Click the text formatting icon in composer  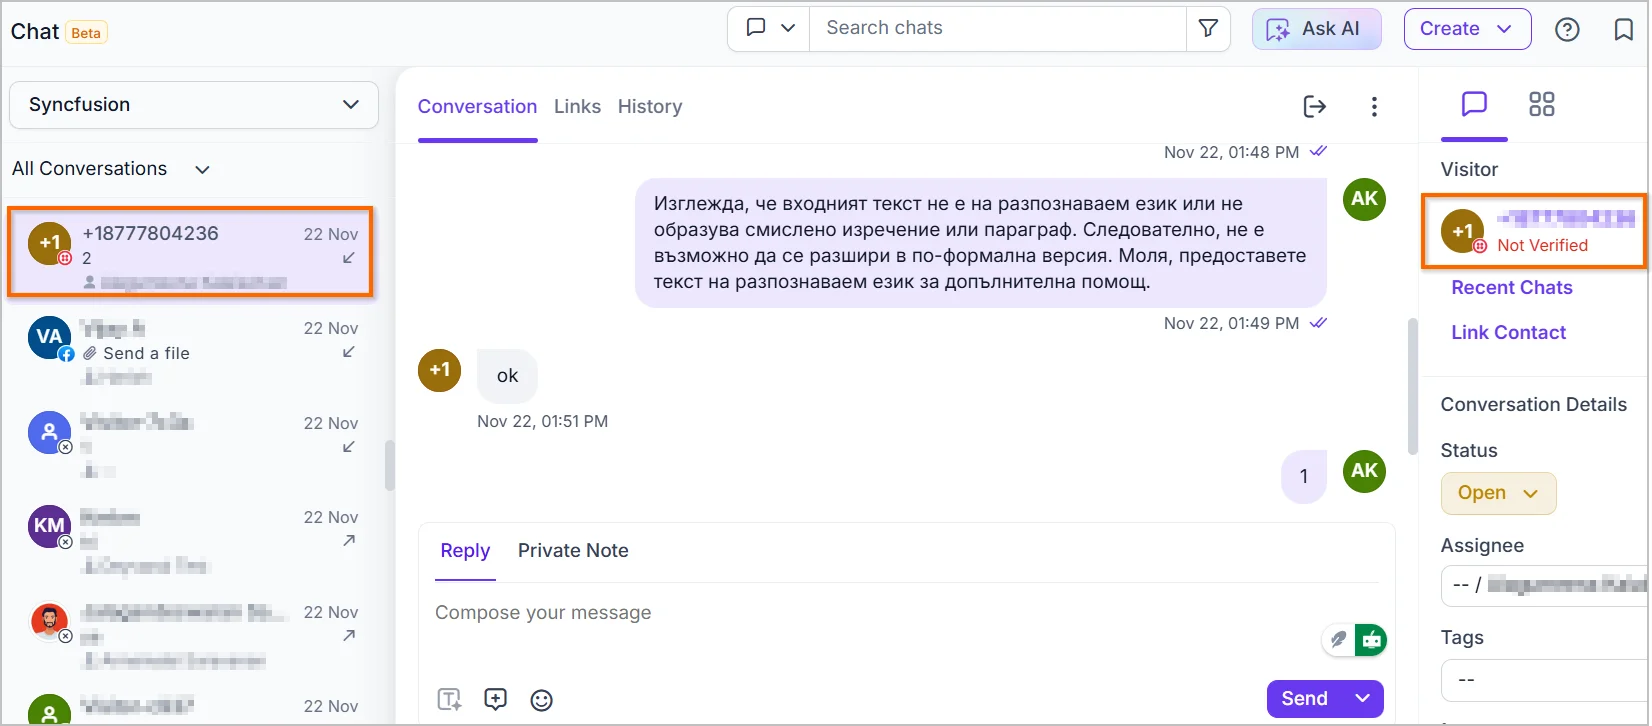(450, 699)
